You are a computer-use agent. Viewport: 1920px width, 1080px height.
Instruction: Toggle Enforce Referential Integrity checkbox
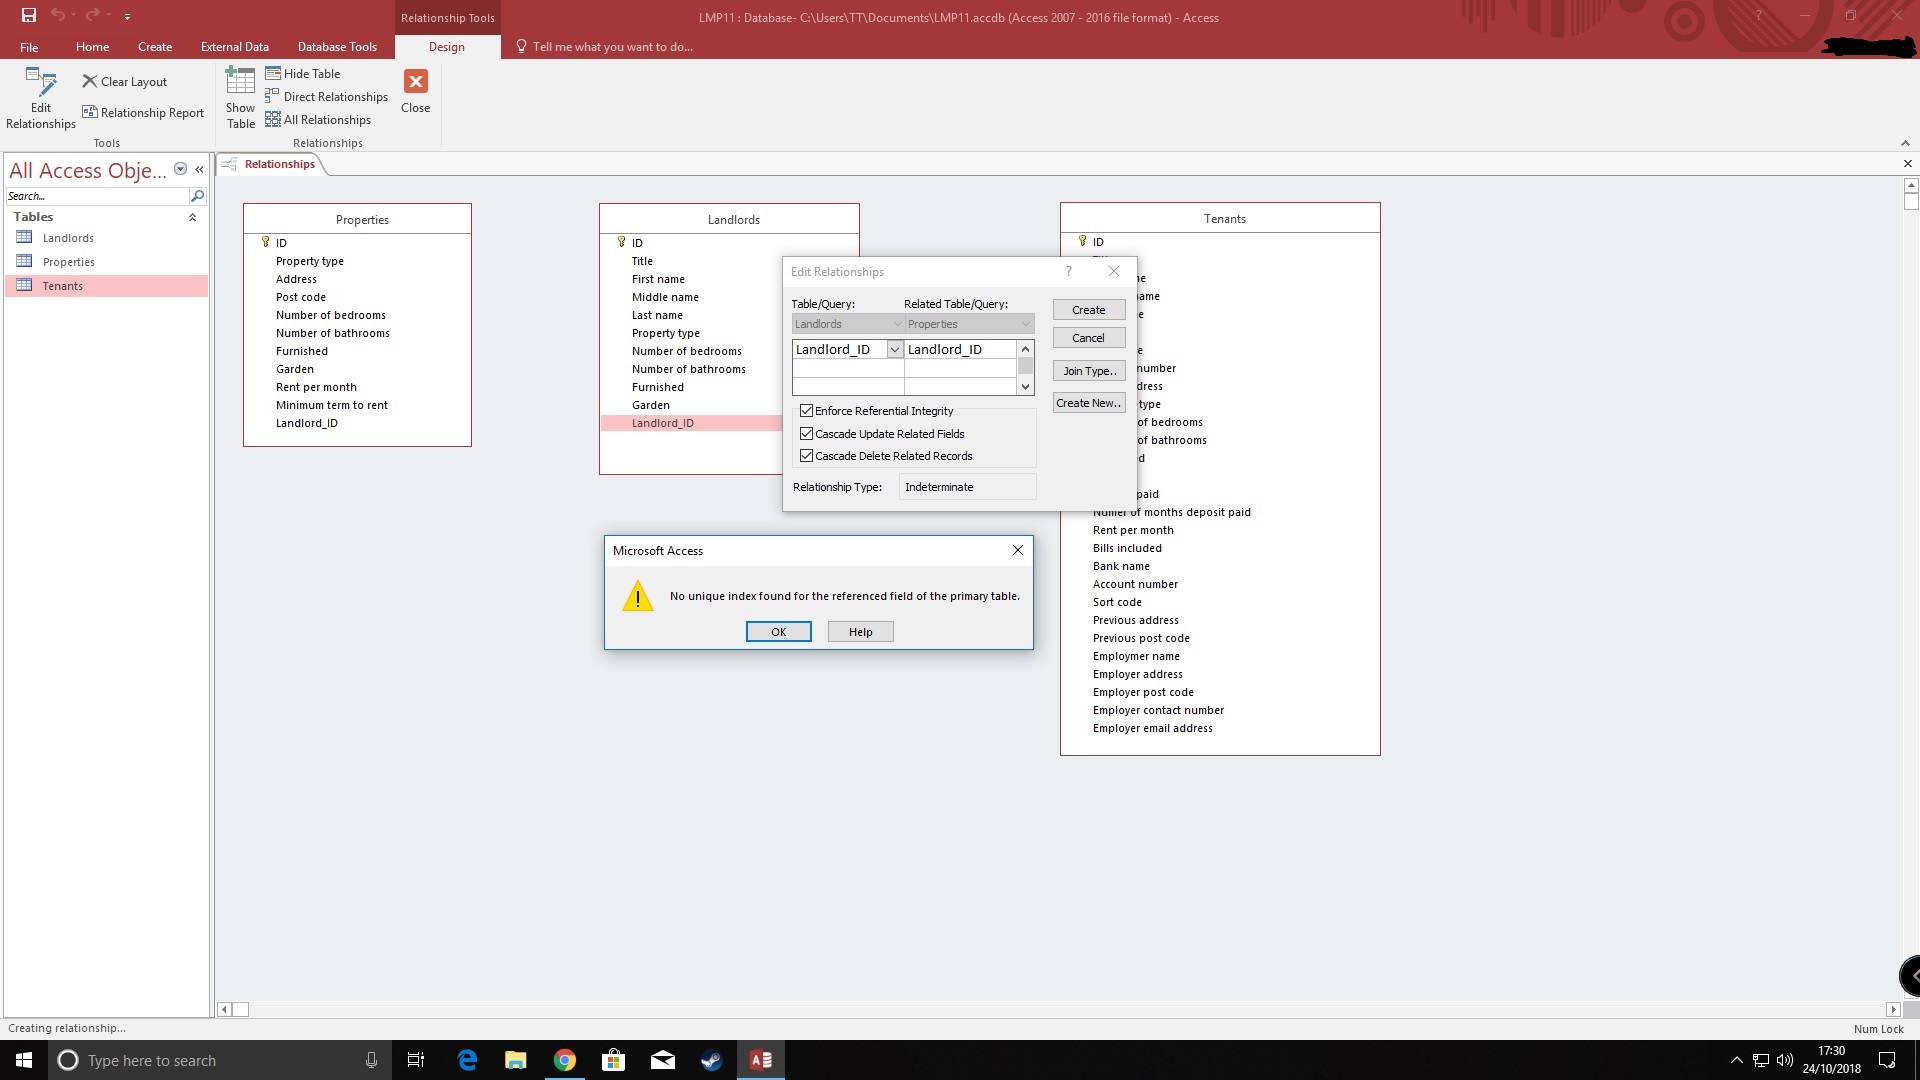[806, 411]
